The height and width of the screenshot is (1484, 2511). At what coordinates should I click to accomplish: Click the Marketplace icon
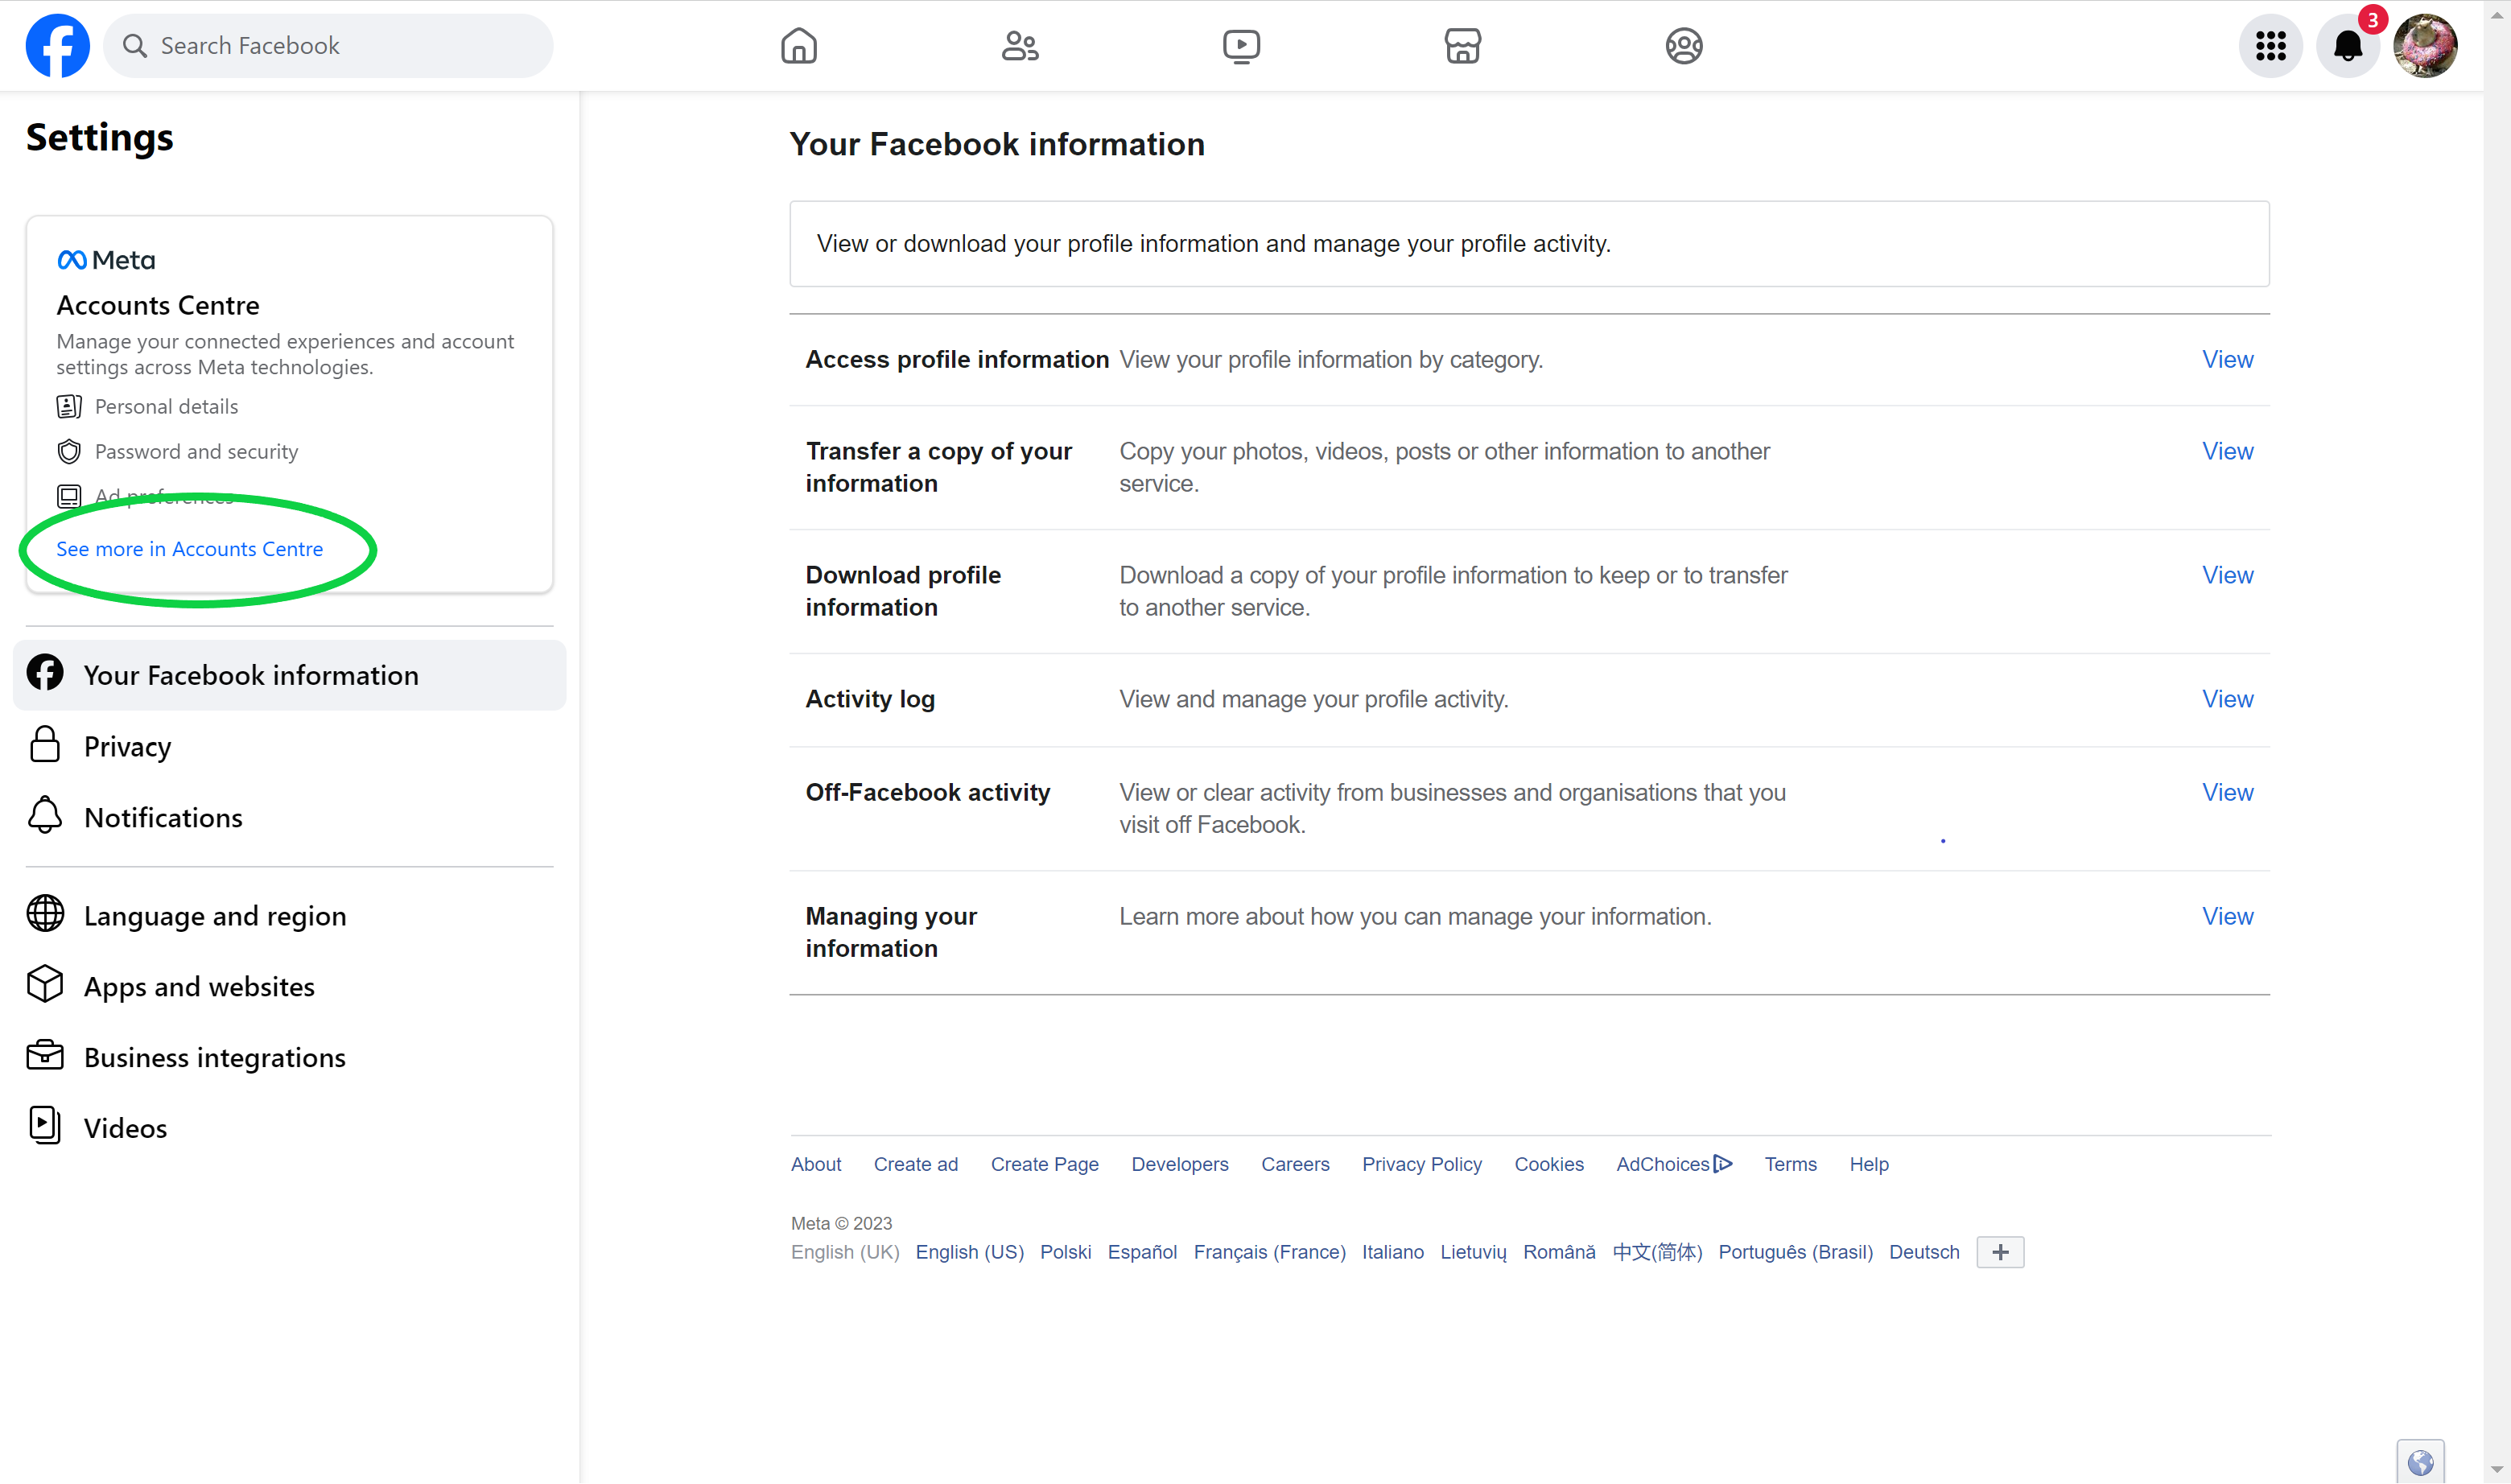point(1462,44)
